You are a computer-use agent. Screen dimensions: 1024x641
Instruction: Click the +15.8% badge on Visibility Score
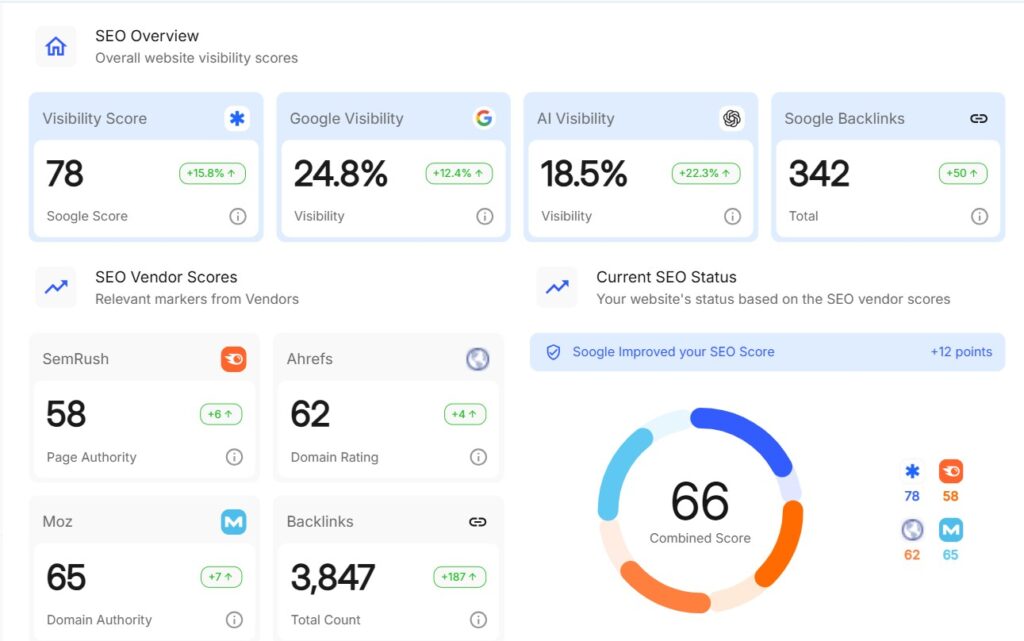tap(212, 172)
